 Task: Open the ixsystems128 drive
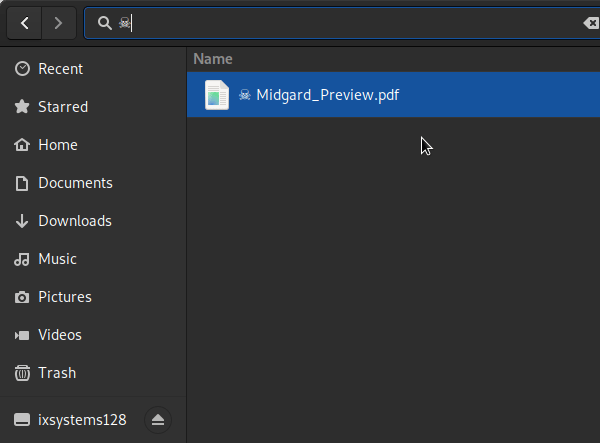[82, 420]
